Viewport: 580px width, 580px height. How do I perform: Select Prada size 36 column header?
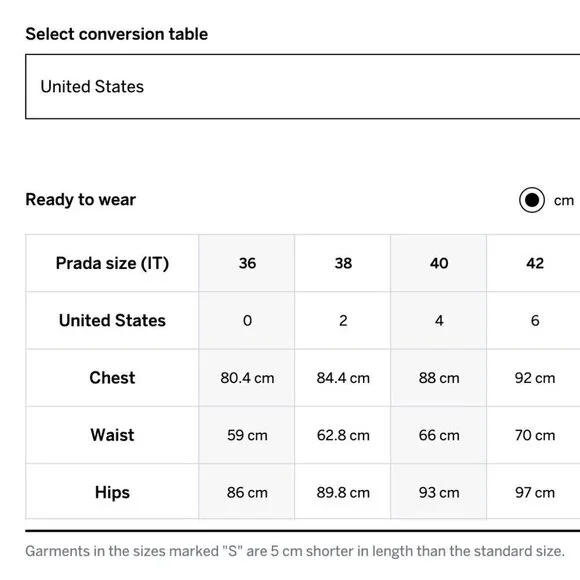click(x=247, y=263)
